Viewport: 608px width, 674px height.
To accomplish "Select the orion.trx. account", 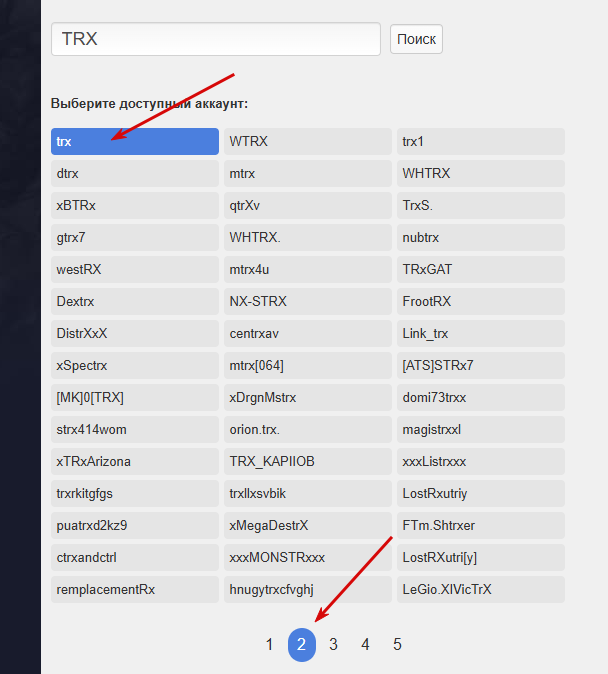I will click(x=308, y=429).
